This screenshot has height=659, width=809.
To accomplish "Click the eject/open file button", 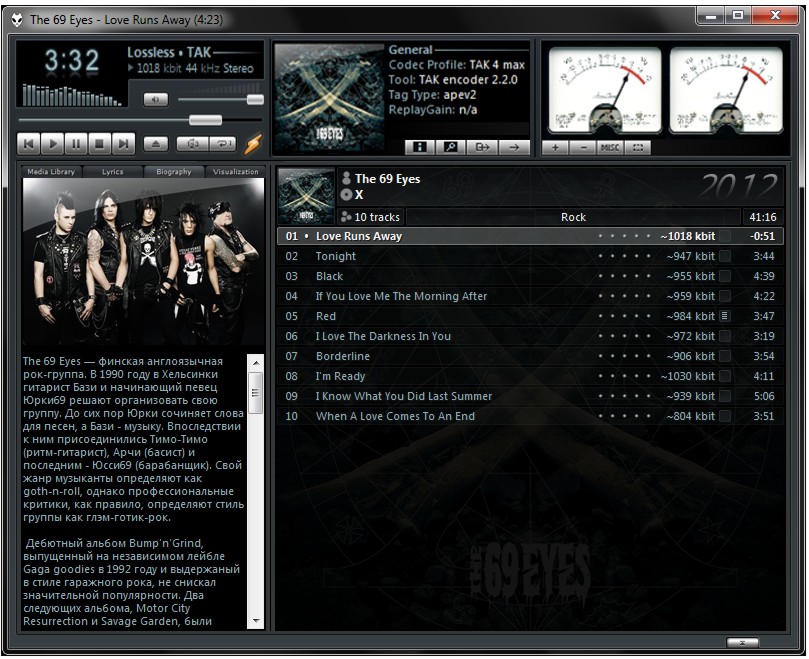I will tap(156, 144).
